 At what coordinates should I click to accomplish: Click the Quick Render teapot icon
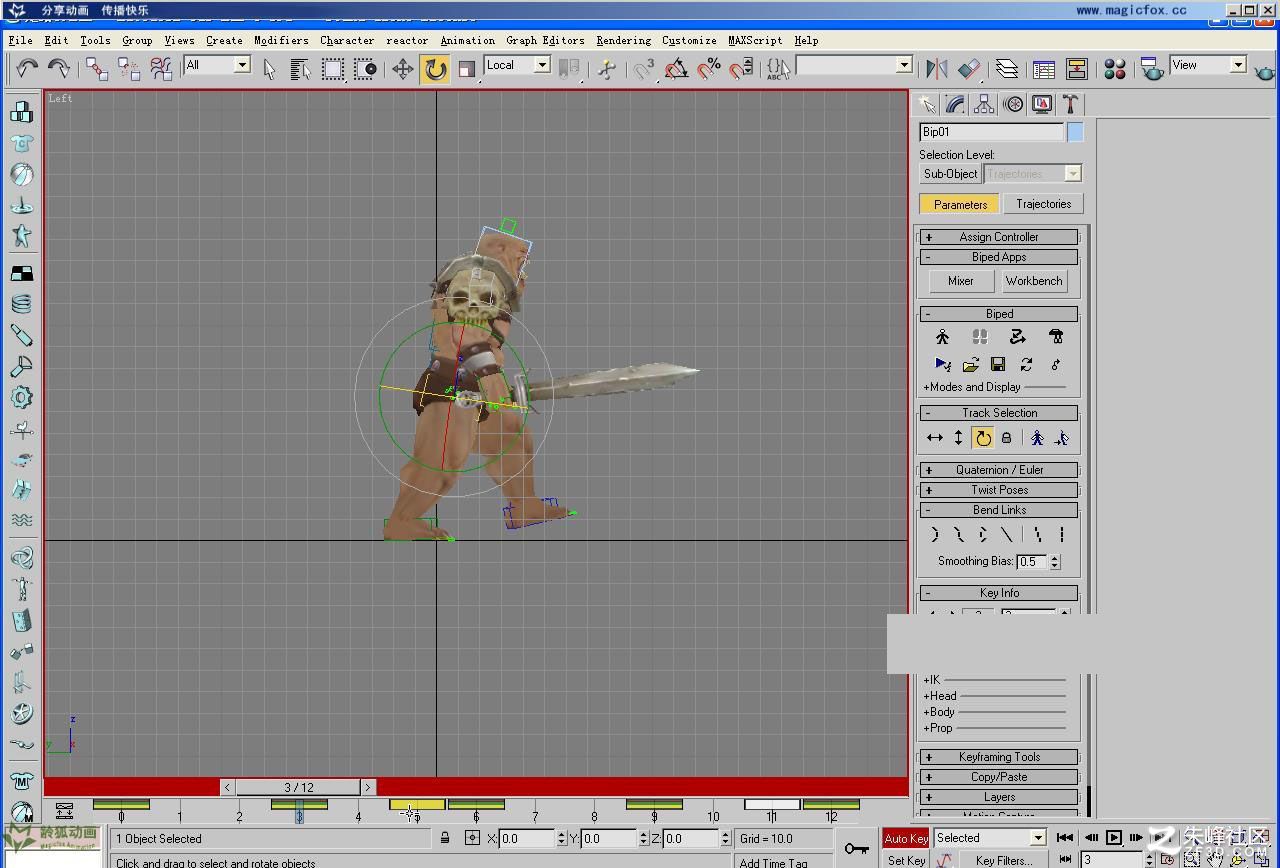coord(1264,70)
